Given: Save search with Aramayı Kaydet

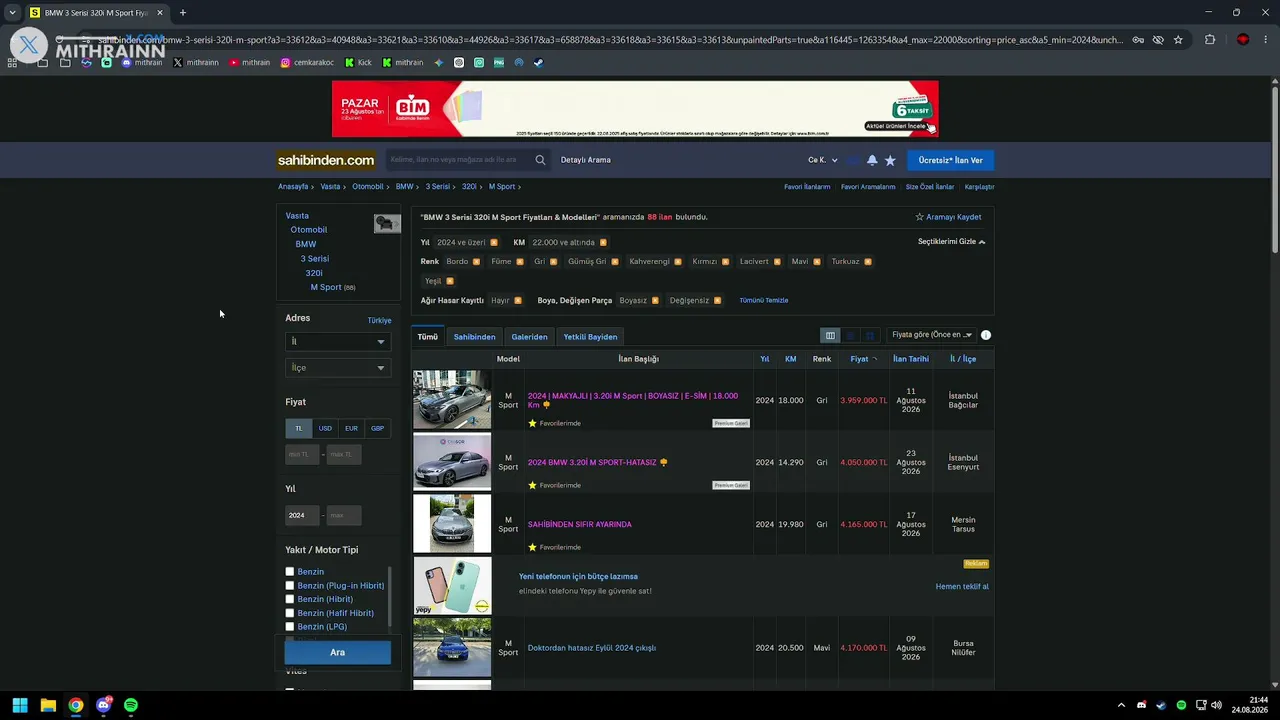Looking at the screenshot, I should (948, 217).
